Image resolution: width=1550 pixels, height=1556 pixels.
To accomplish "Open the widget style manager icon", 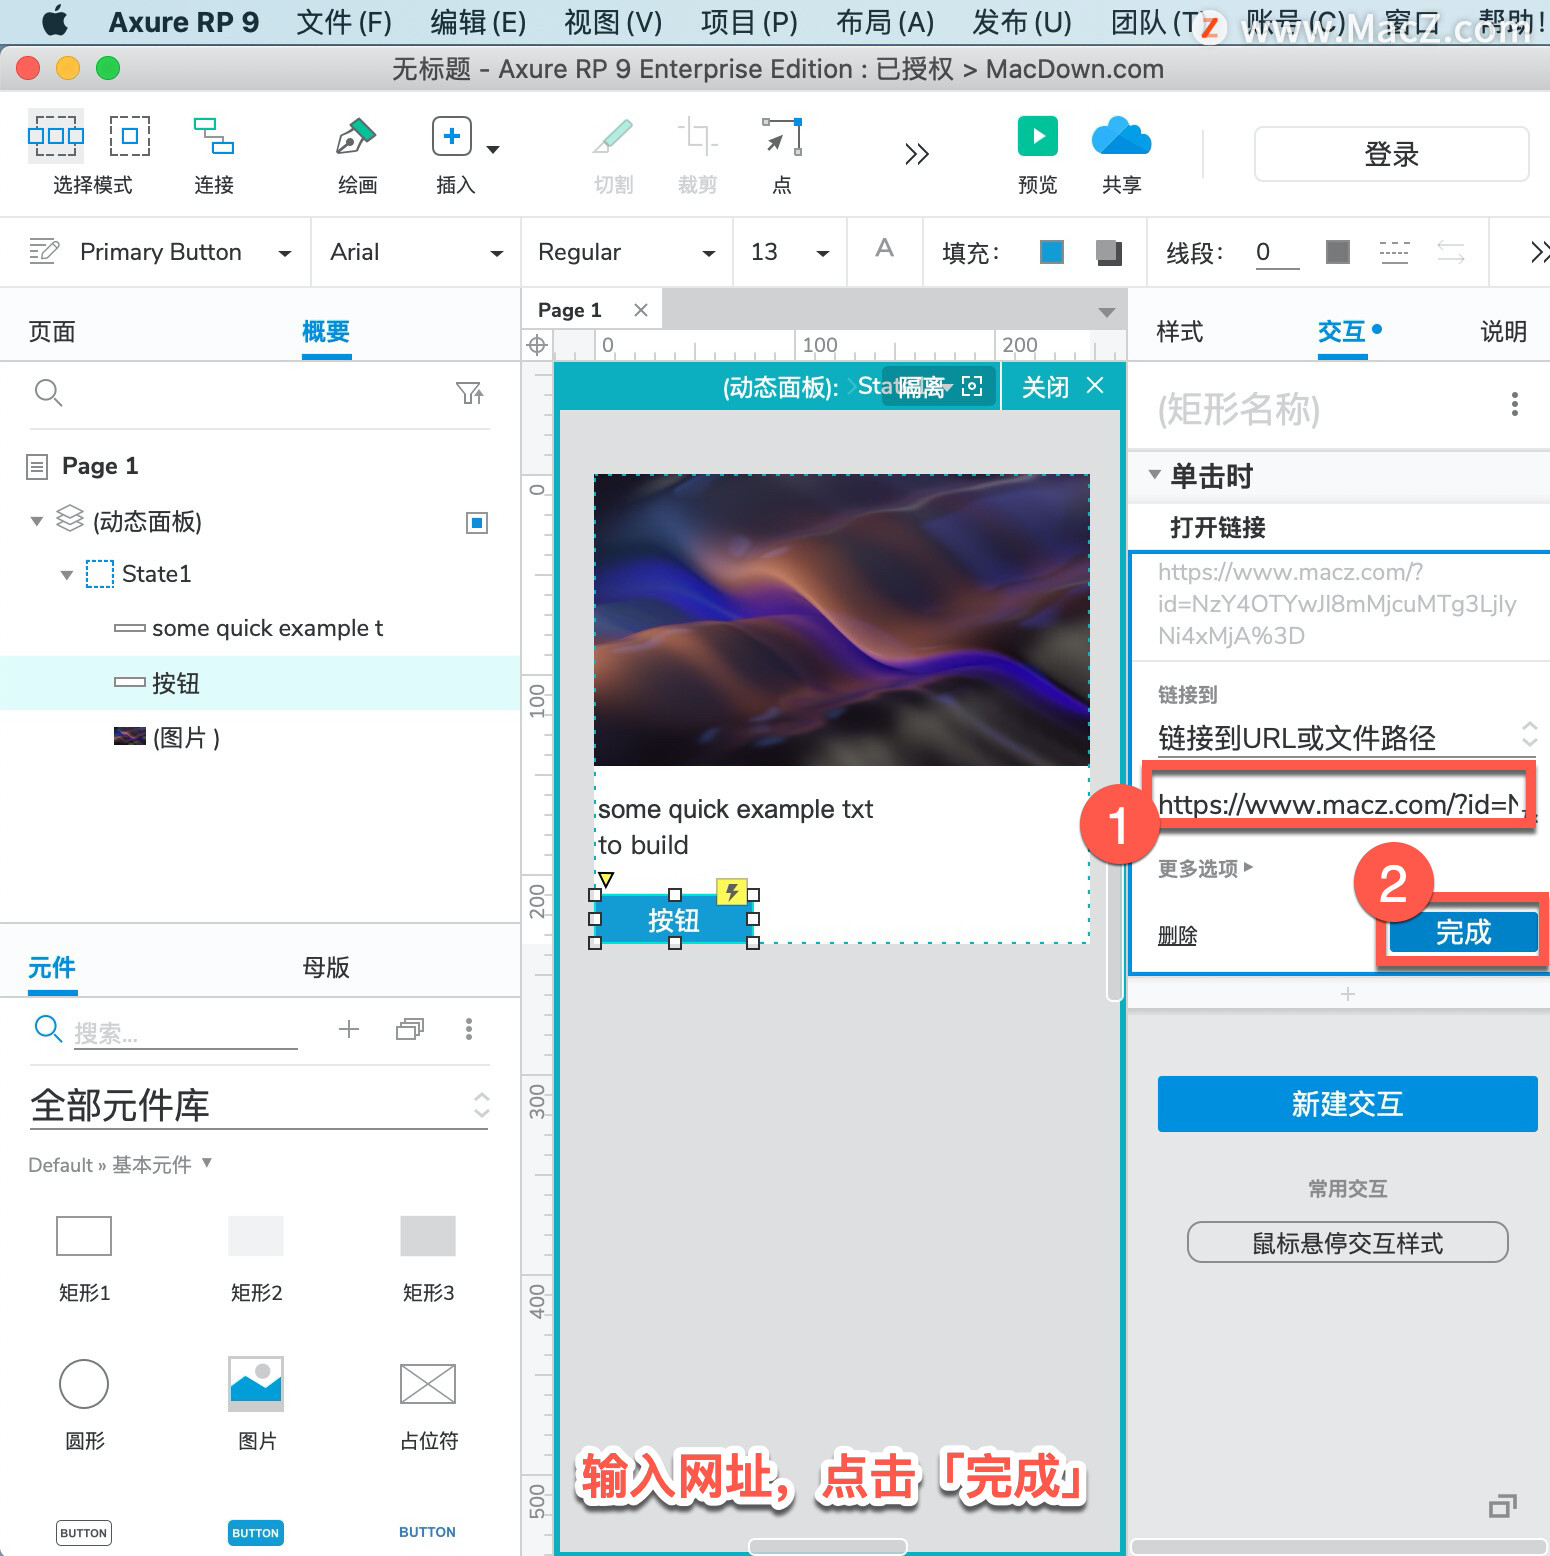I will 44,251.
